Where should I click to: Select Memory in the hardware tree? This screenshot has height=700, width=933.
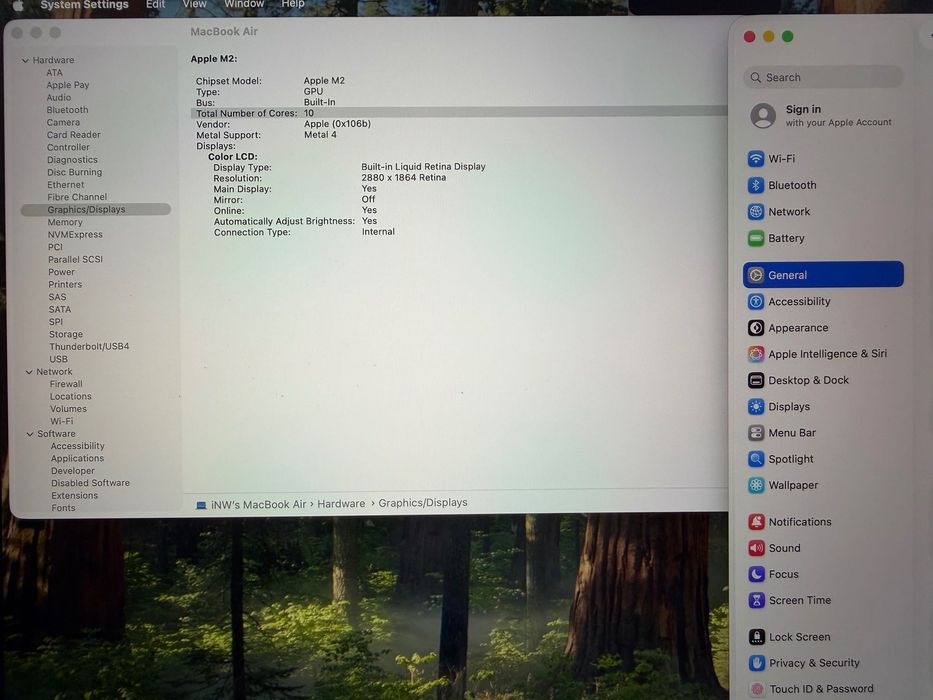point(65,222)
